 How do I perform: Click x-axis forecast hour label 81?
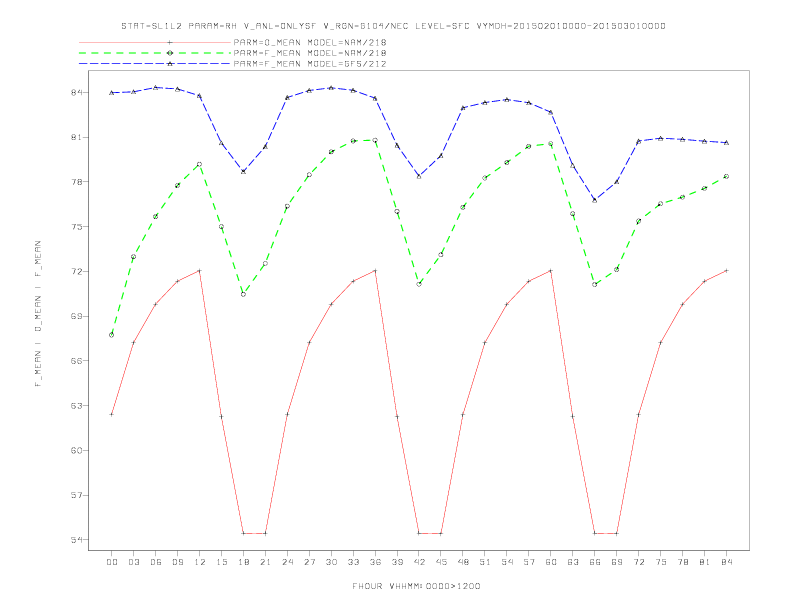point(705,562)
